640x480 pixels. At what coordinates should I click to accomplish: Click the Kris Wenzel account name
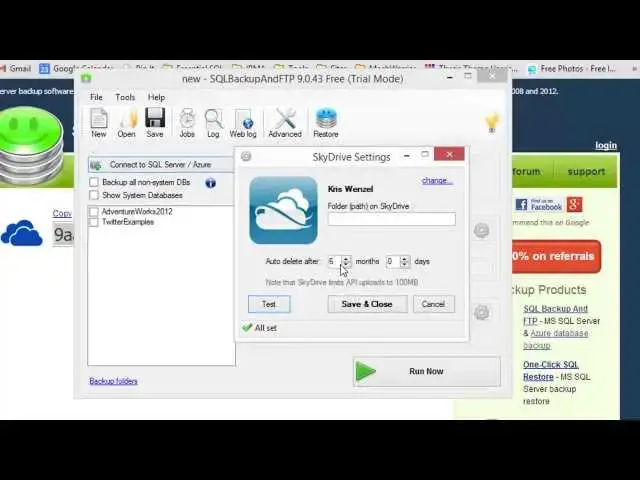point(350,189)
